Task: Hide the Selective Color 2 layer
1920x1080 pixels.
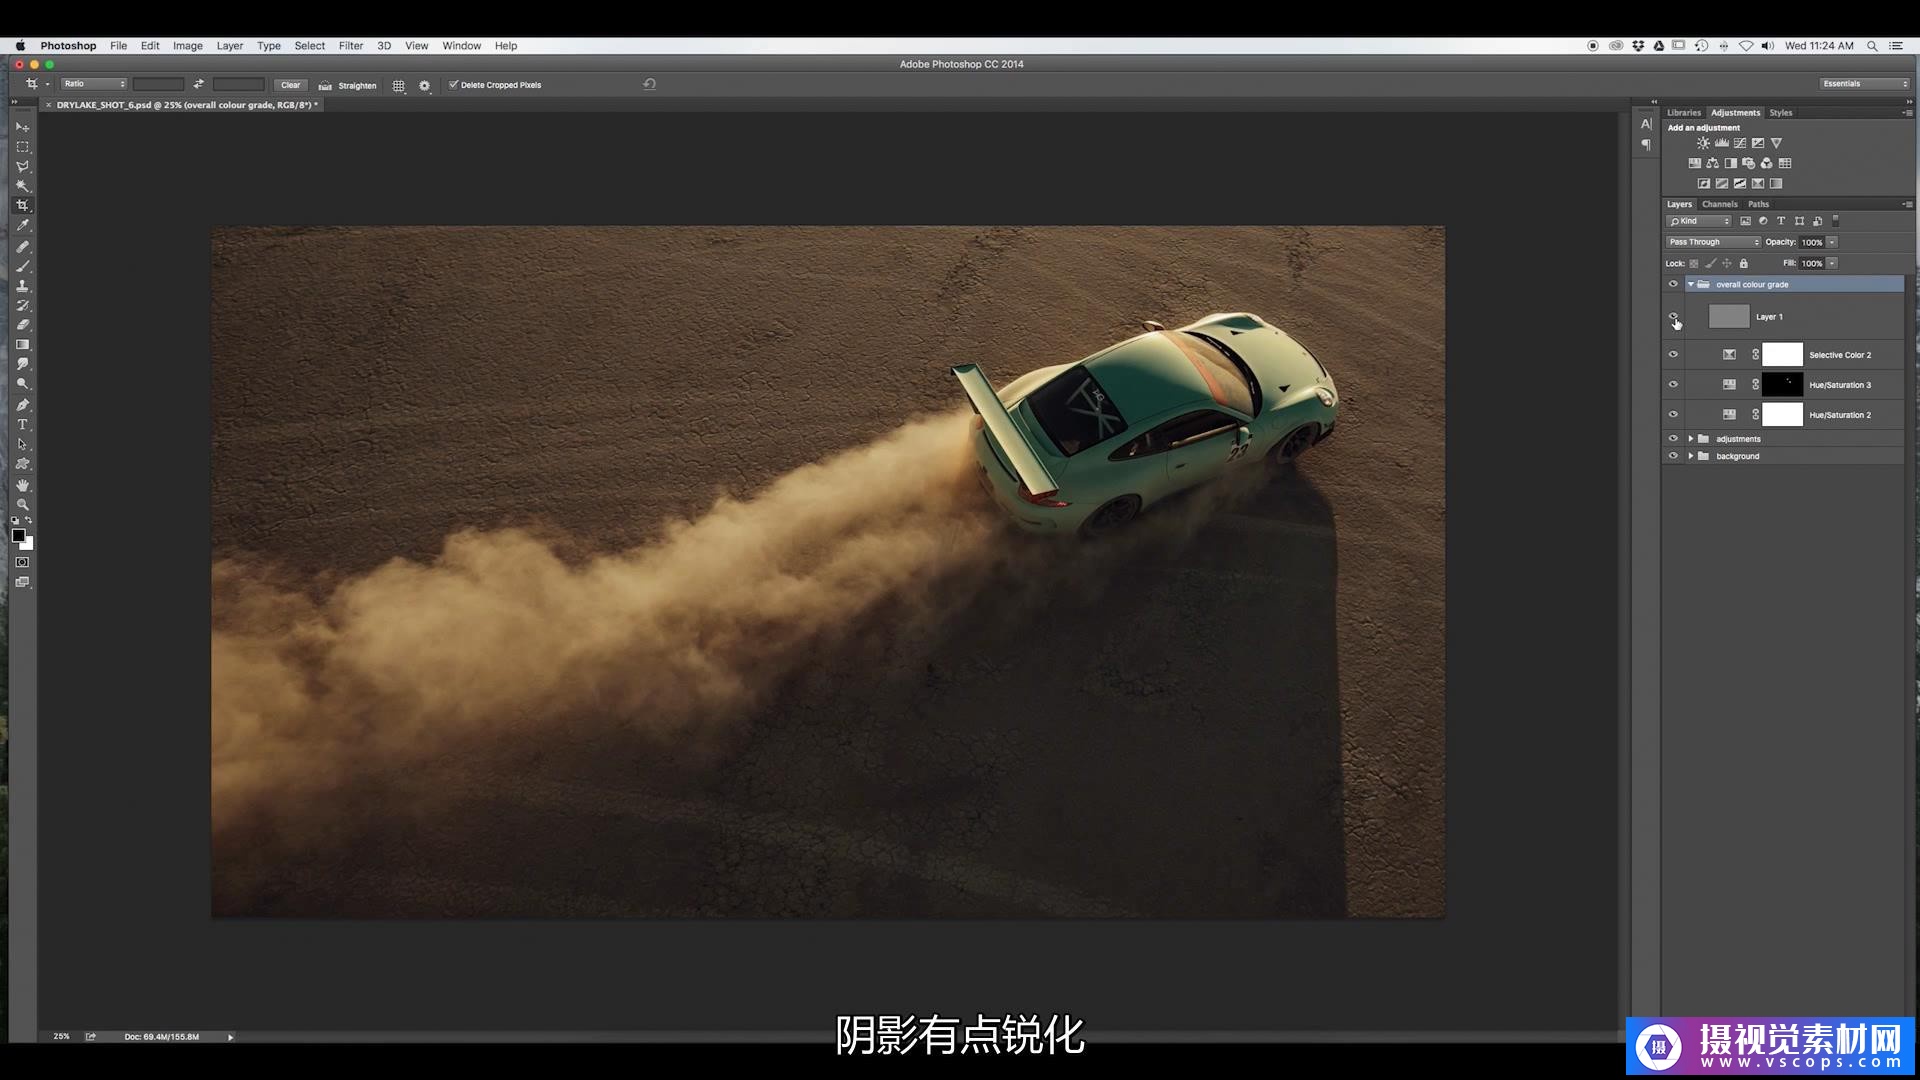Action: point(1673,354)
